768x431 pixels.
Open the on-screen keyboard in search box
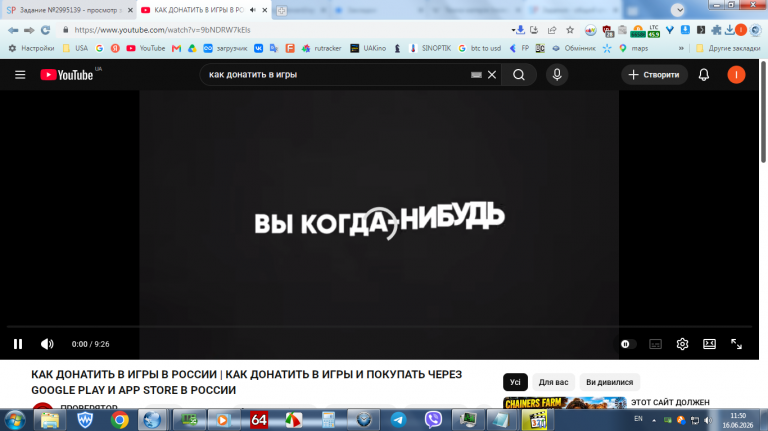[x=476, y=75]
